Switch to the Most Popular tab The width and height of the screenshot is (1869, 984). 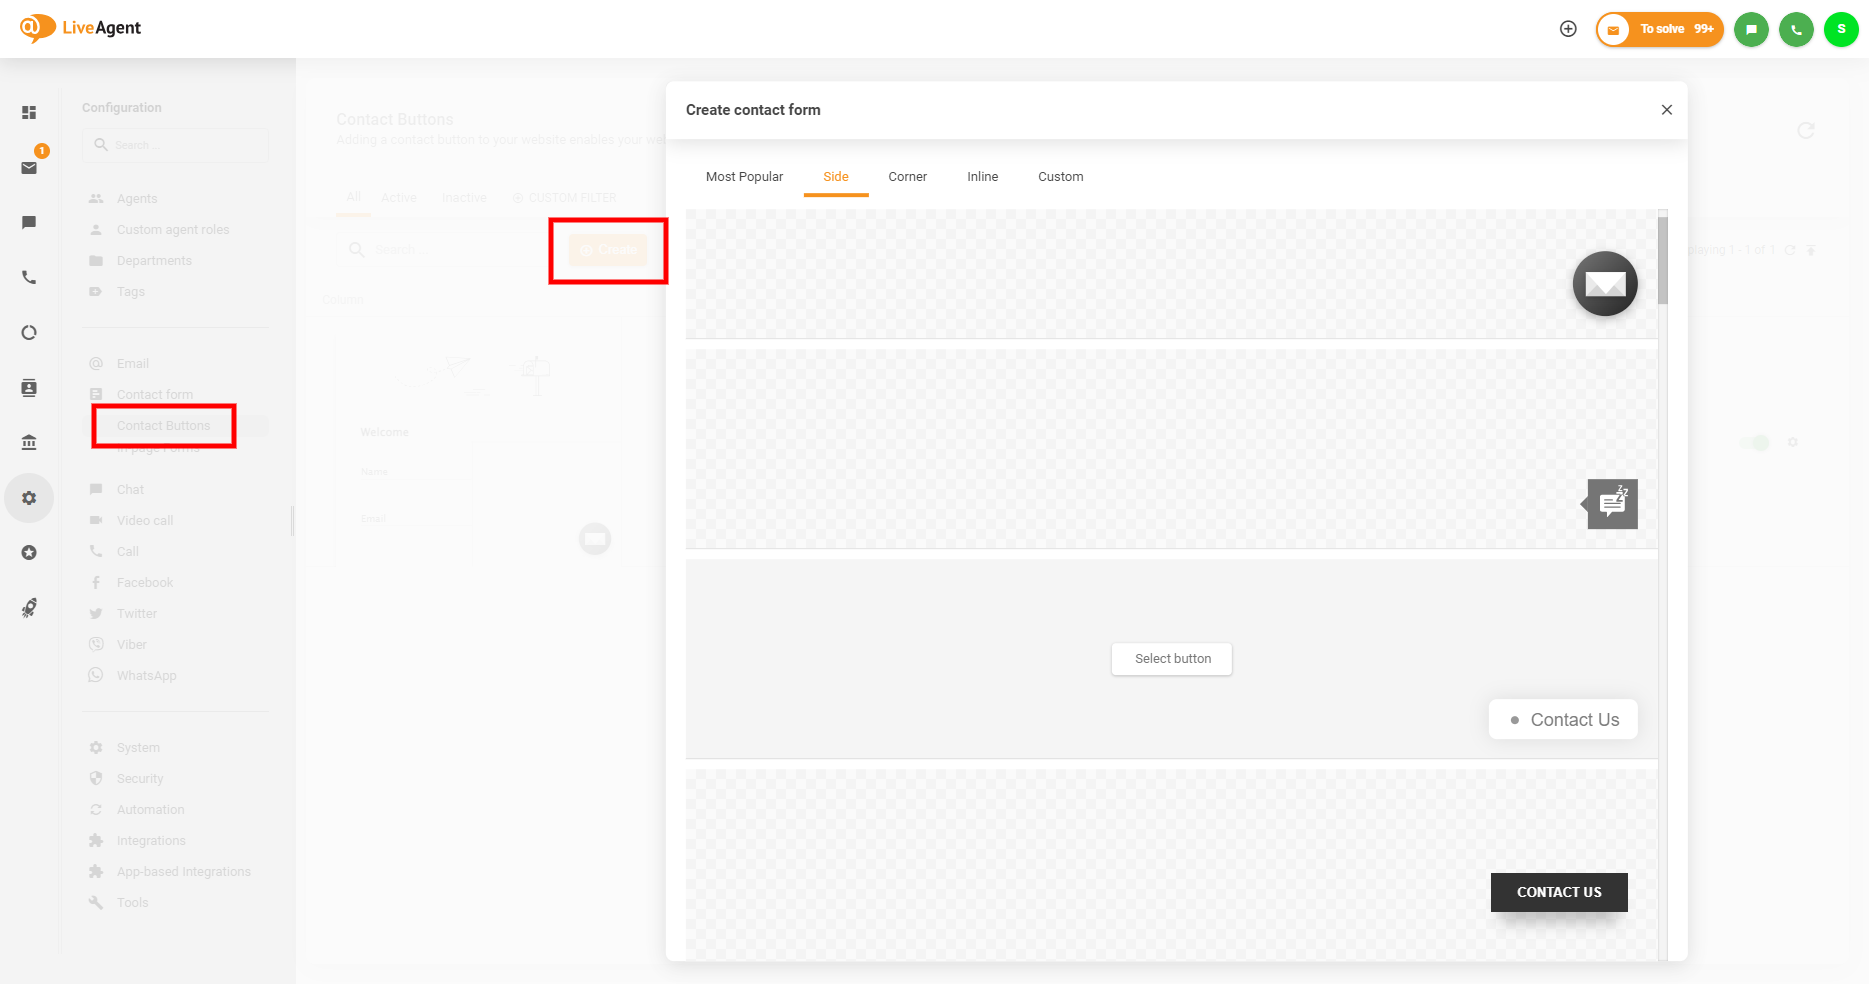click(x=744, y=177)
